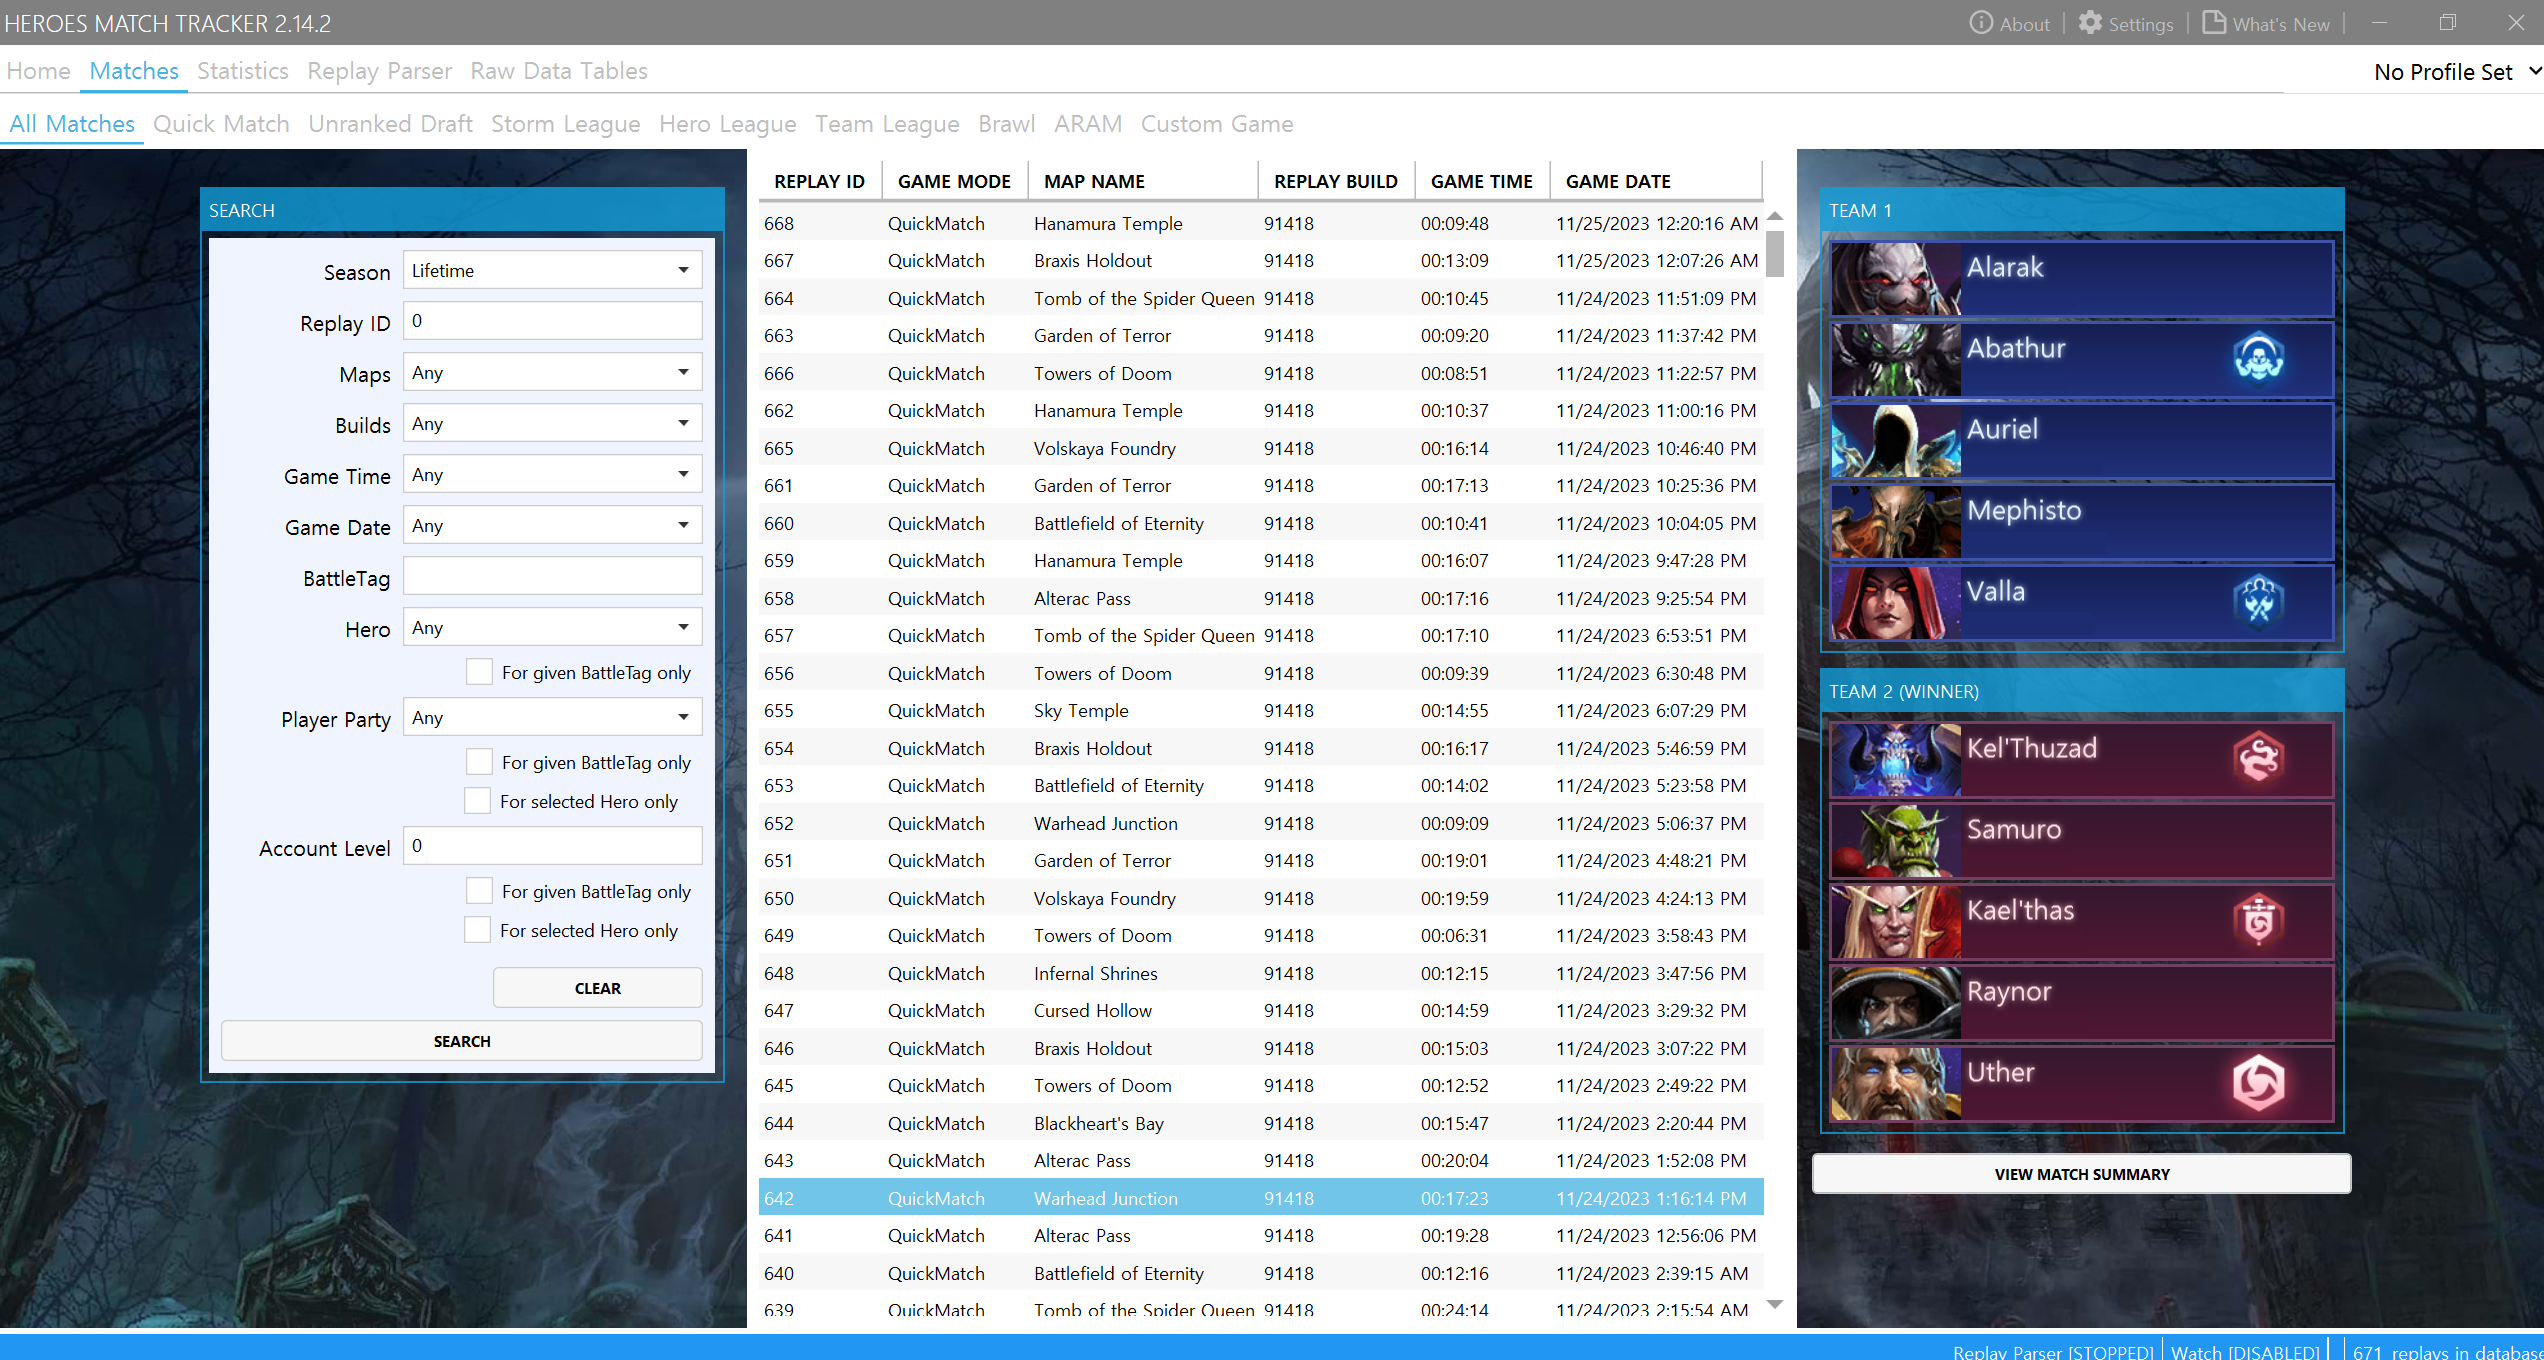This screenshot has width=2544, height=1360.
Task: Select Mephisto hero portrait
Action: [1896, 522]
